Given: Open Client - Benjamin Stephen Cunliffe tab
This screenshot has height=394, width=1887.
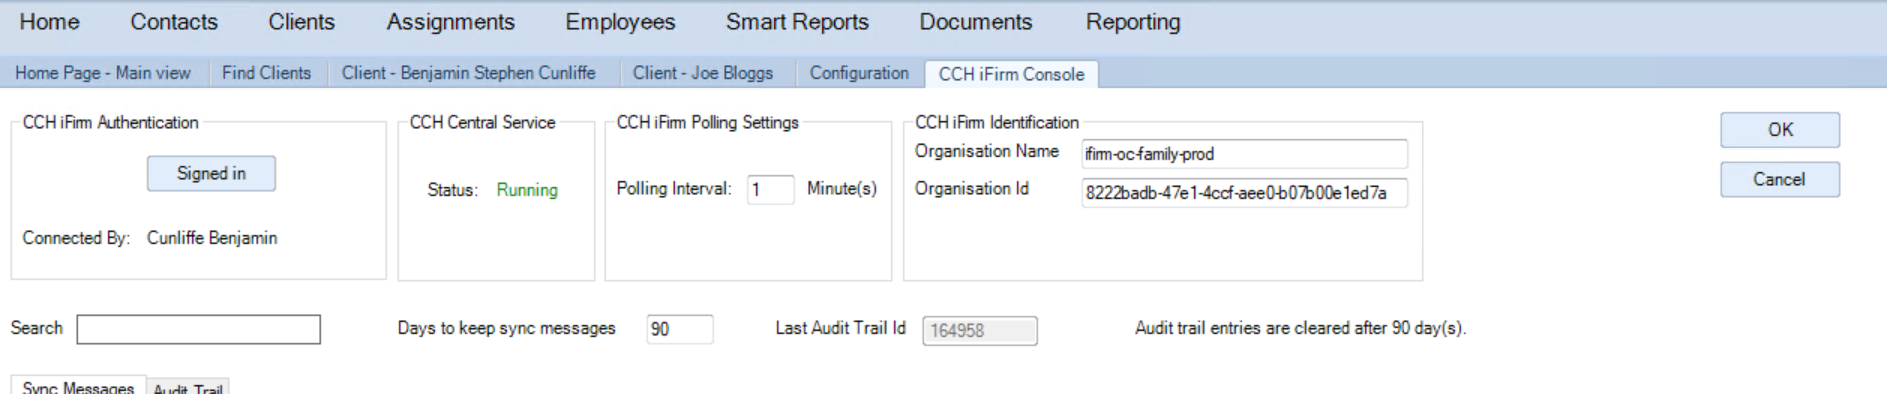Looking at the screenshot, I should [x=468, y=73].
